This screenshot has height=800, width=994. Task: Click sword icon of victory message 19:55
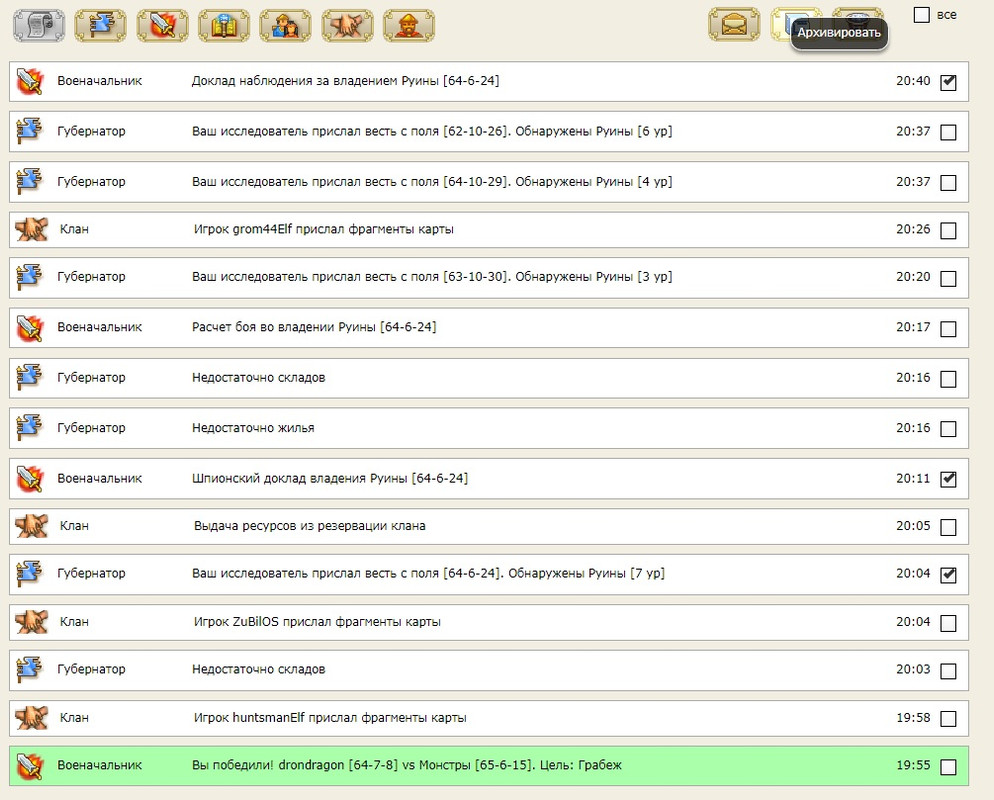point(30,766)
